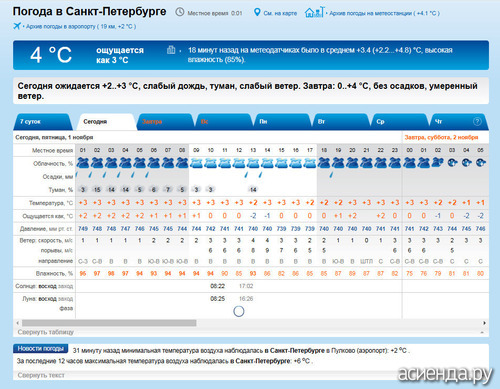The height and width of the screenshot is (389, 500).
Task: Click humidity value 98 at hour 03
Action: pyautogui.click(x=111, y=273)
